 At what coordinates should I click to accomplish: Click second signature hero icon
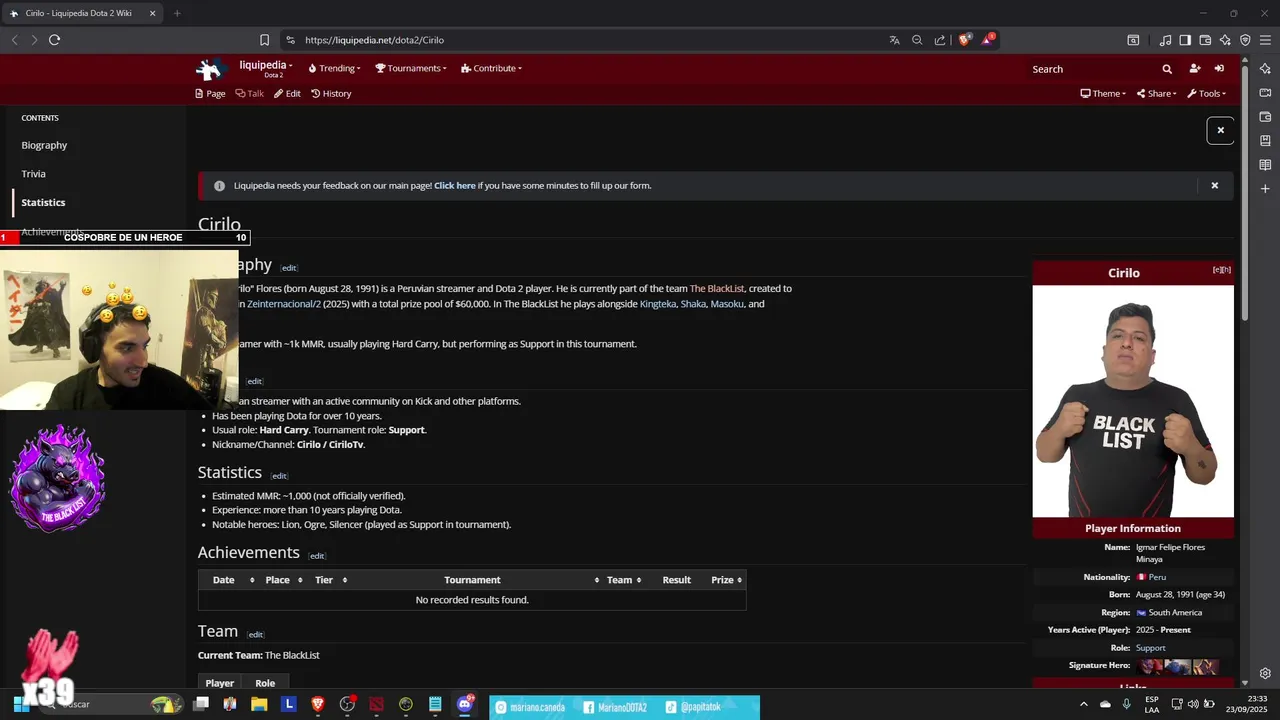pyautogui.click(x=1177, y=666)
